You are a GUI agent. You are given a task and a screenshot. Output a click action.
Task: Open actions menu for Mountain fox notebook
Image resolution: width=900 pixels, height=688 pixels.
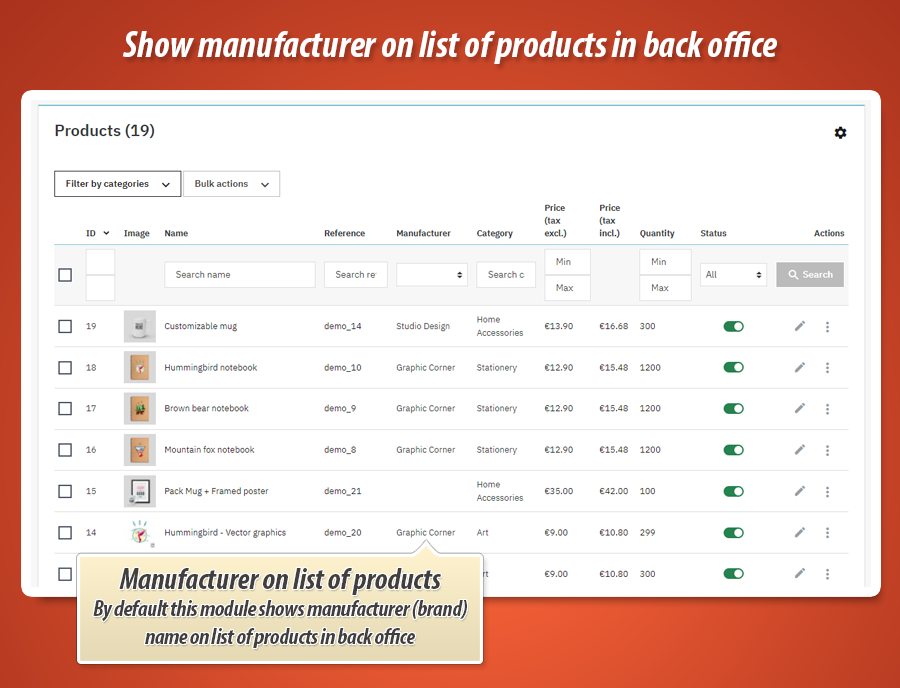(827, 449)
